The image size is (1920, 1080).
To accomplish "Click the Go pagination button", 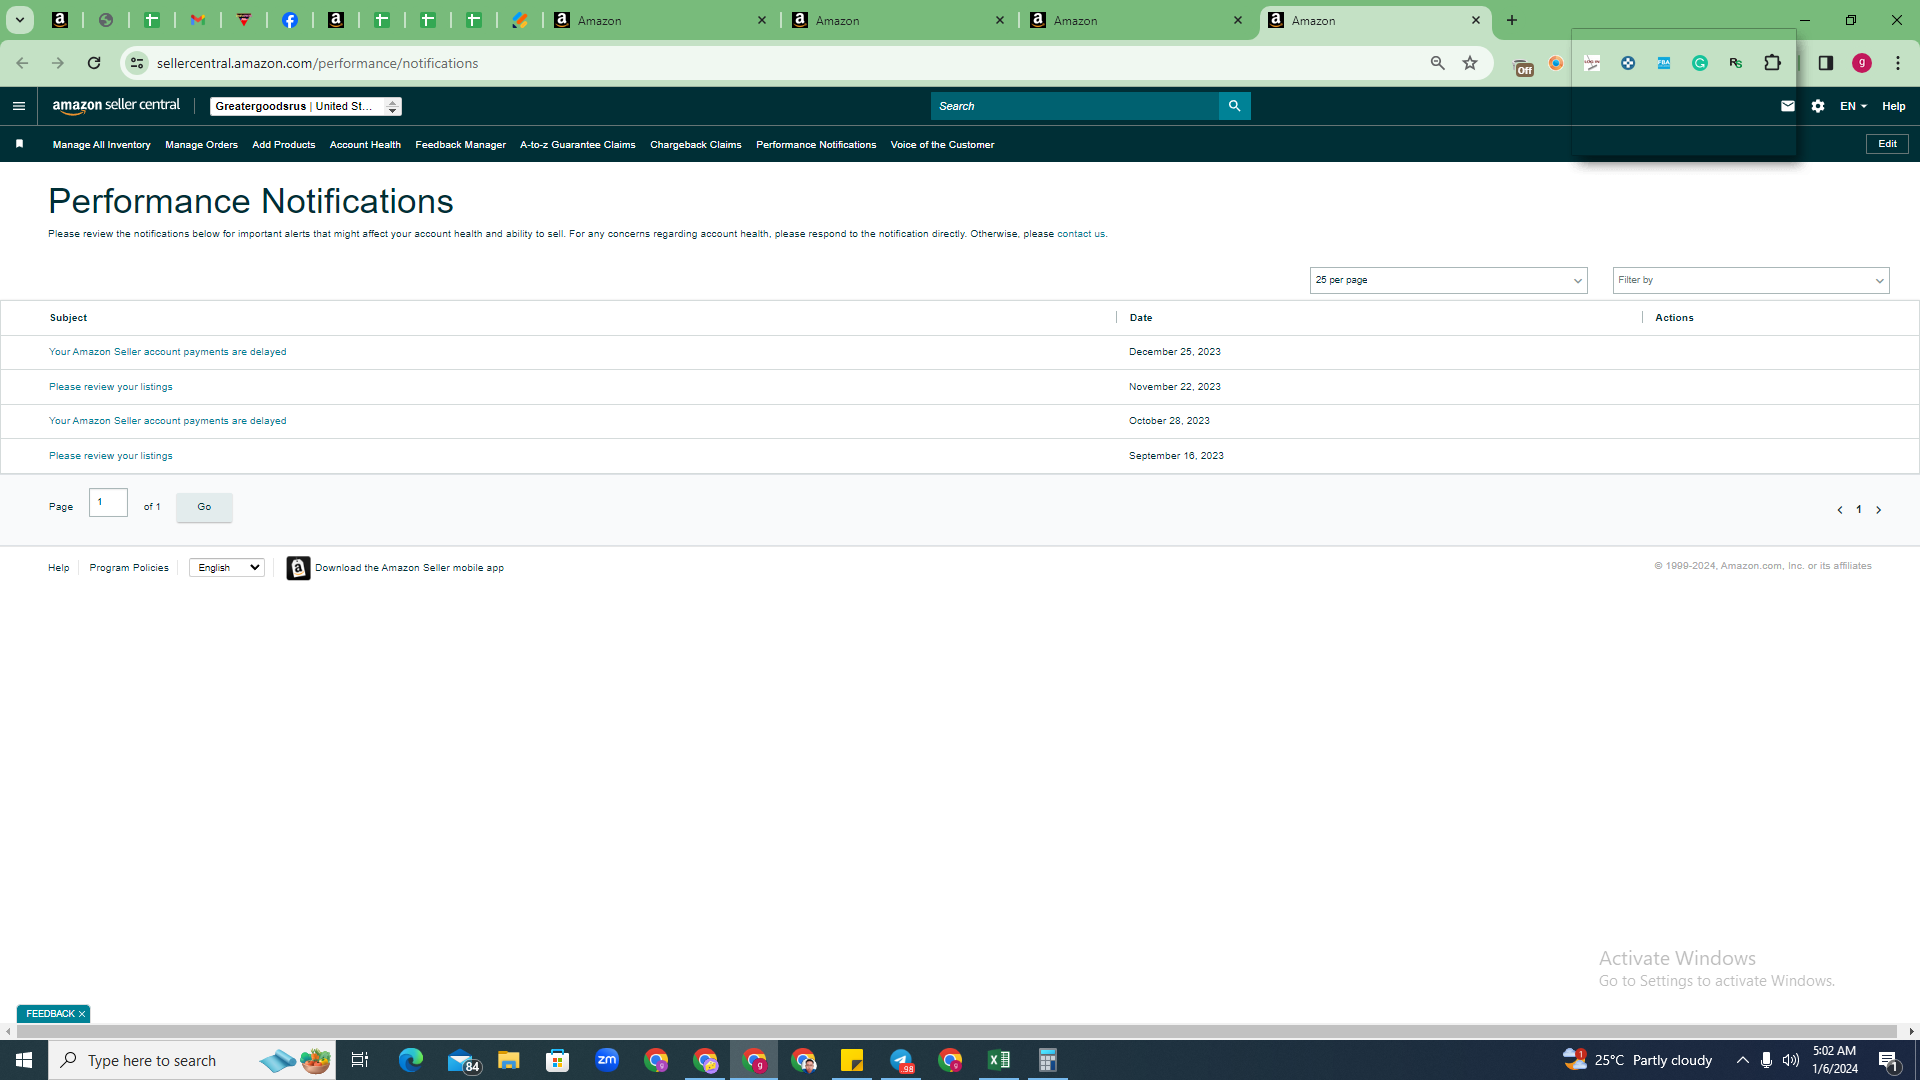I will tap(204, 507).
